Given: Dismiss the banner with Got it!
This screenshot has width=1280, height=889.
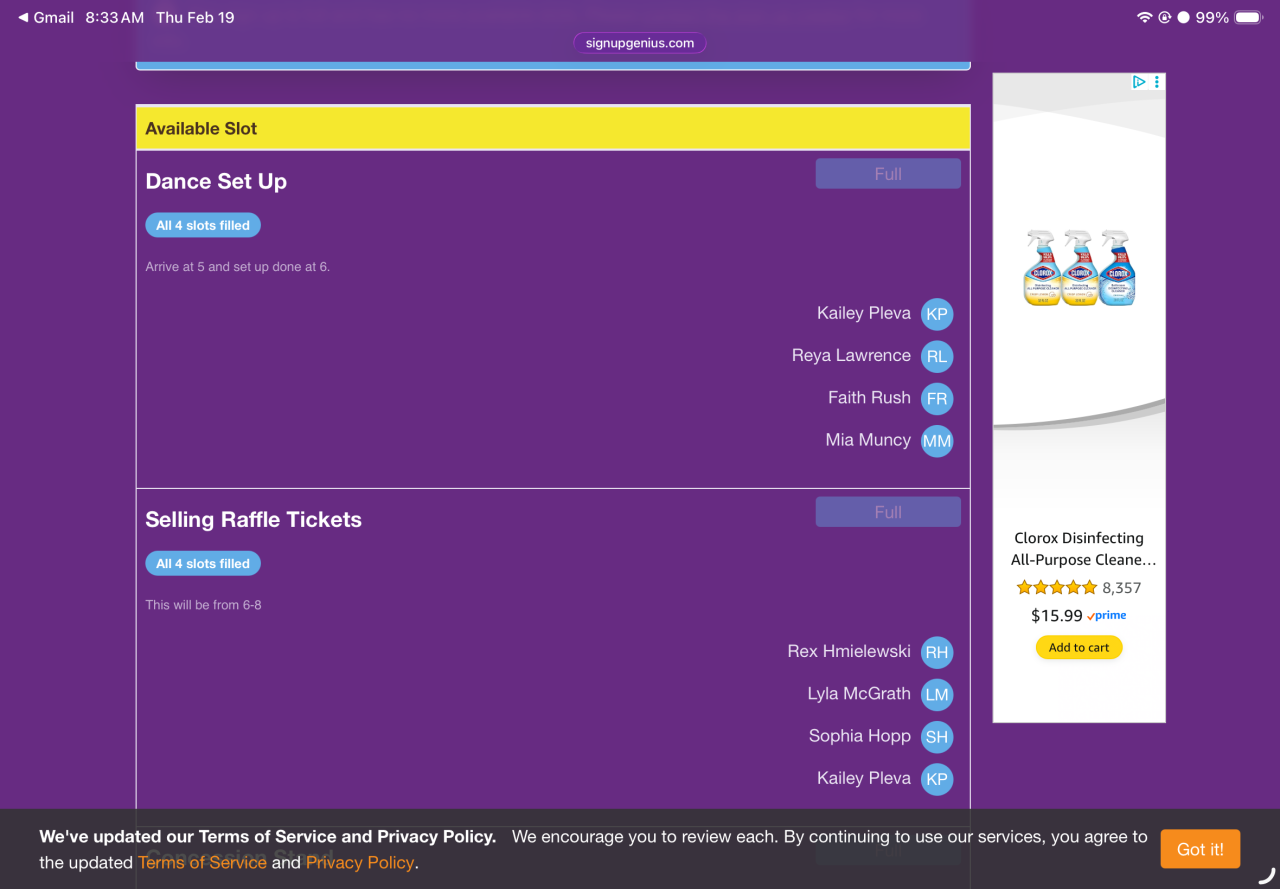Looking at the screenshot, I should pos(1200,849).
